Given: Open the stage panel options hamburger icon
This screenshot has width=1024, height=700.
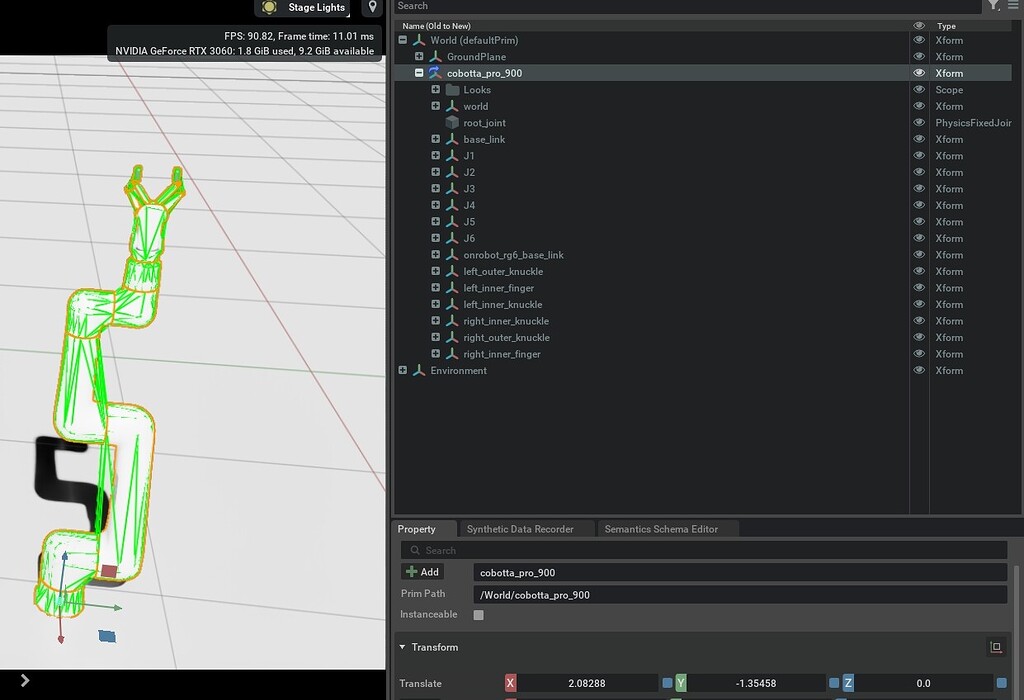Looking at the screenshot, I should tap(1013, 6).
